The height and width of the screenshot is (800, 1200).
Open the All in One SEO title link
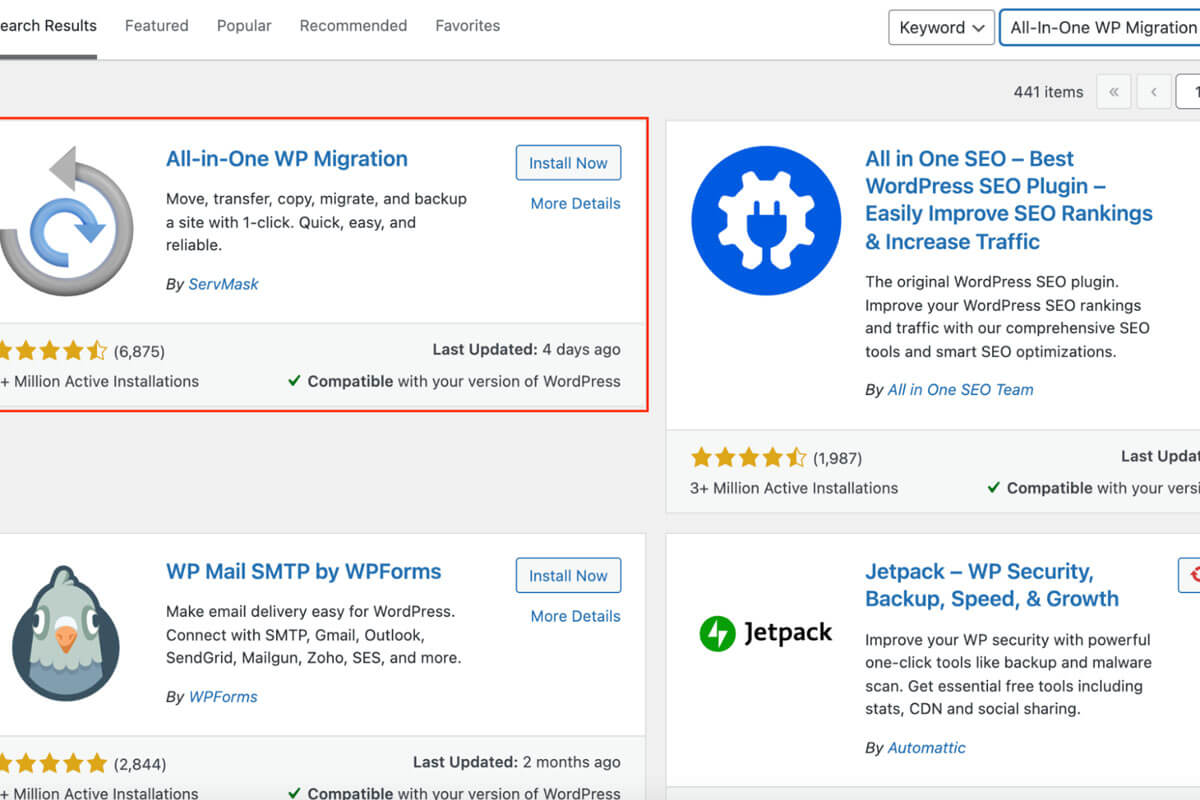1008,200
